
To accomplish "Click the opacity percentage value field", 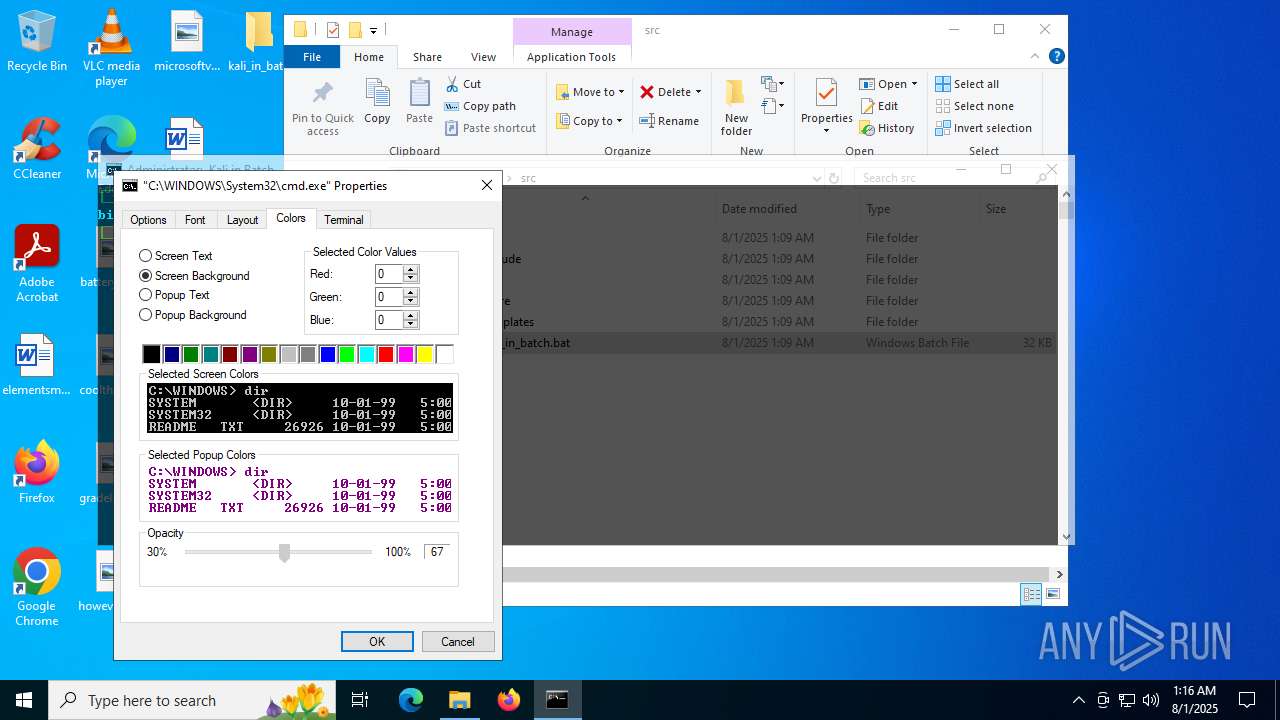I will (x=437, y=552).
